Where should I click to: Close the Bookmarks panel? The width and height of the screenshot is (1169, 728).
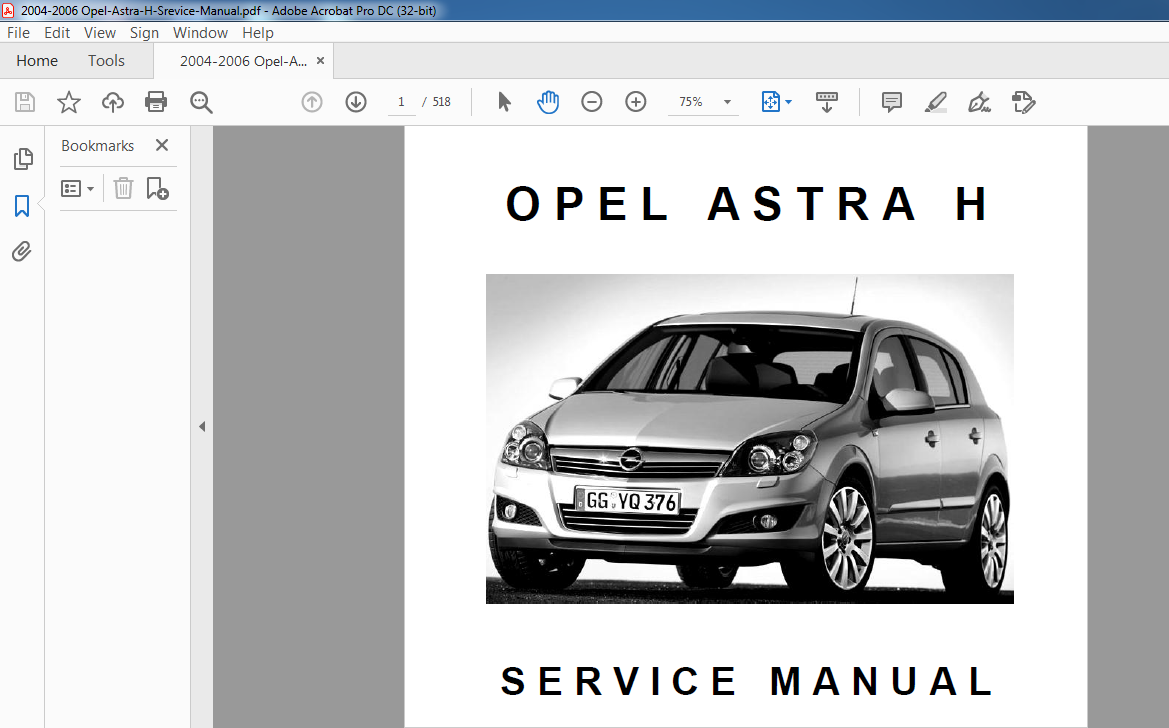(162, 145)
